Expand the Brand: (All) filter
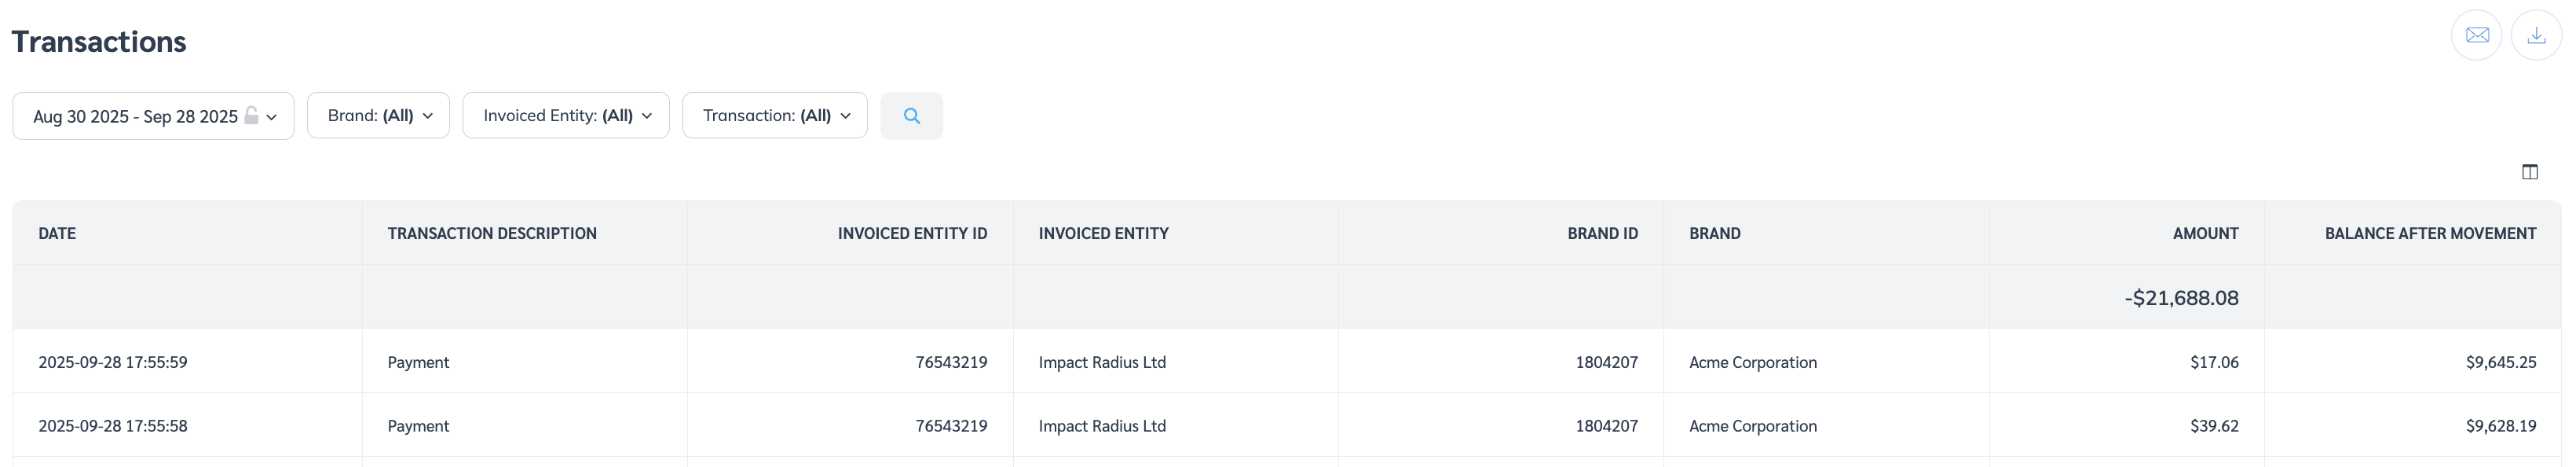 (378, 116)
